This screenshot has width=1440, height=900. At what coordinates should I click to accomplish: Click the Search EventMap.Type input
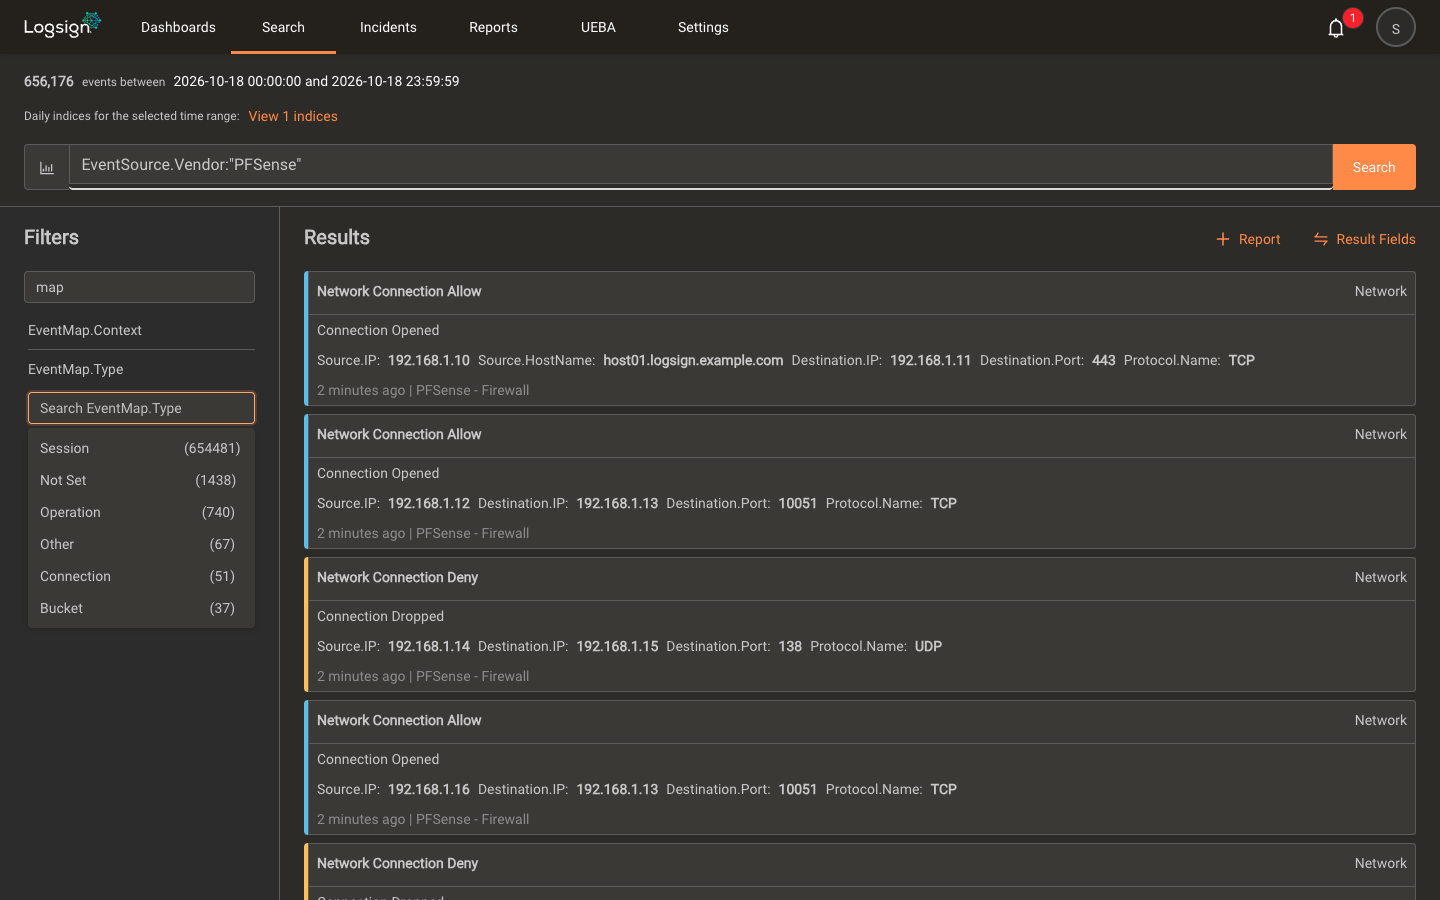[x=141, y=408]
